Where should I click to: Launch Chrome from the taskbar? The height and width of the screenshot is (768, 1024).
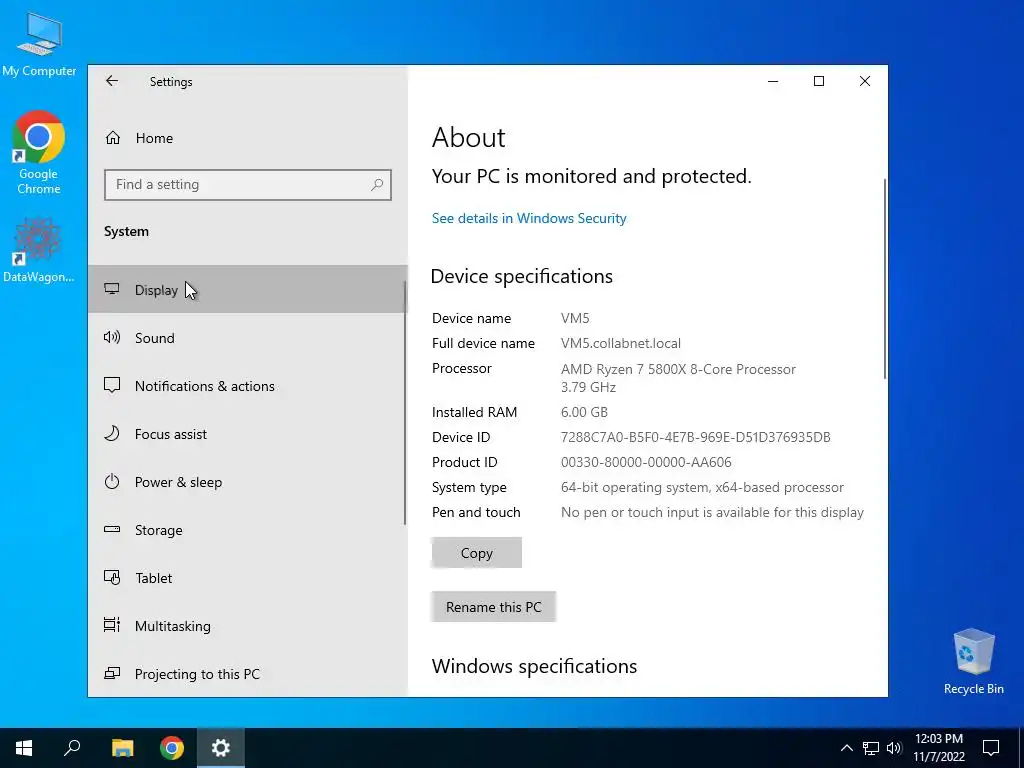click(x=172, y=748)
